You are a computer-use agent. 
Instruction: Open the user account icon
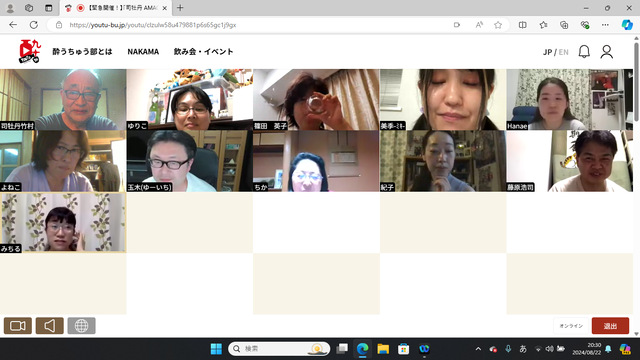tap(607, 52)
